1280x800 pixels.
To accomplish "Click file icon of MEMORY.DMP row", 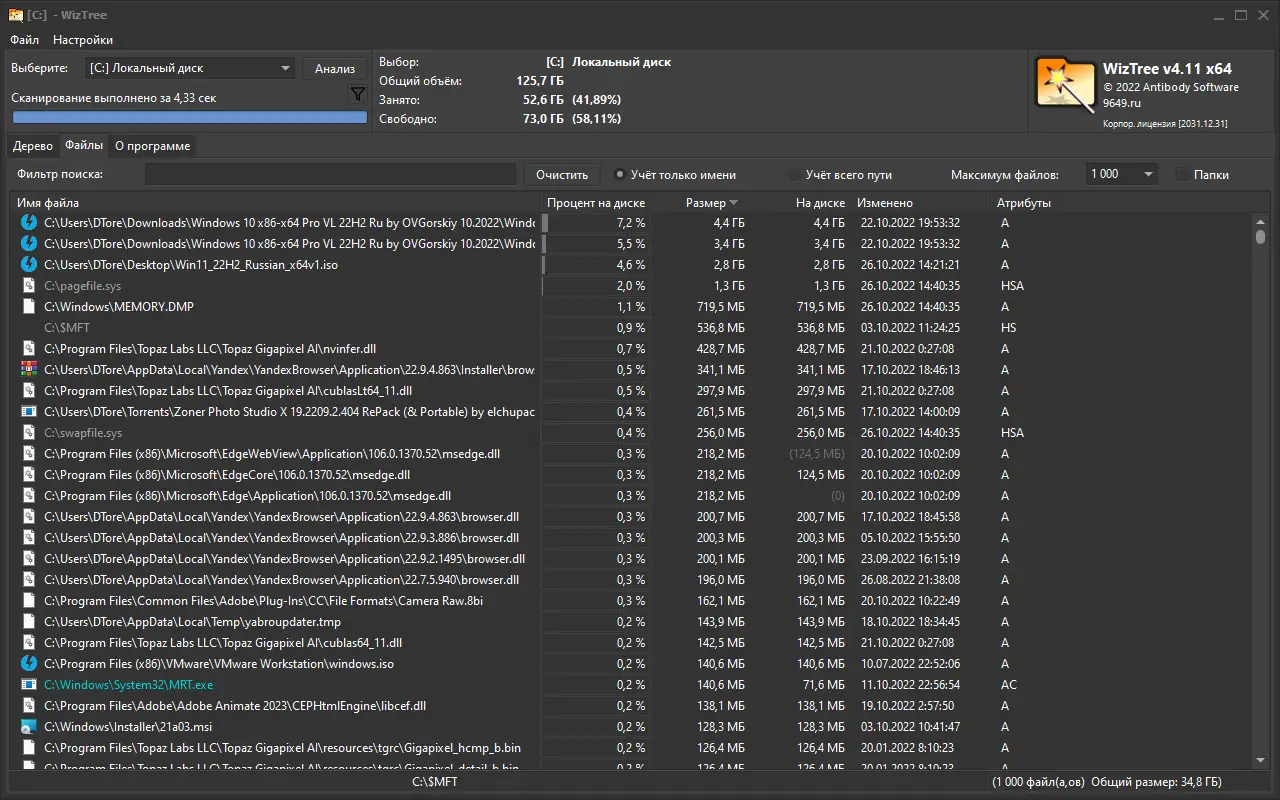I will [29, 307].
